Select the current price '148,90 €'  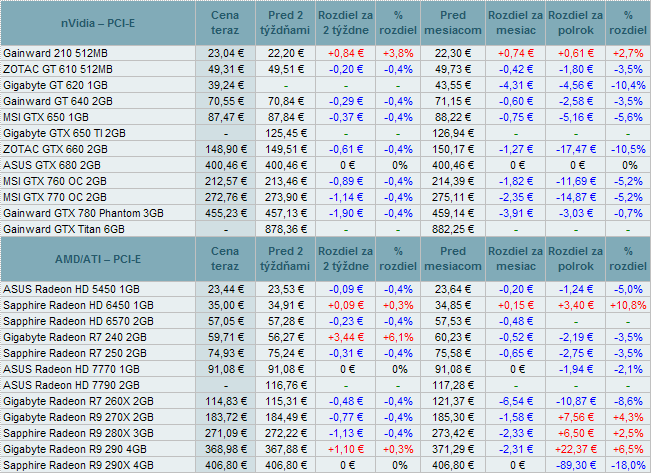tap(226, 149)
